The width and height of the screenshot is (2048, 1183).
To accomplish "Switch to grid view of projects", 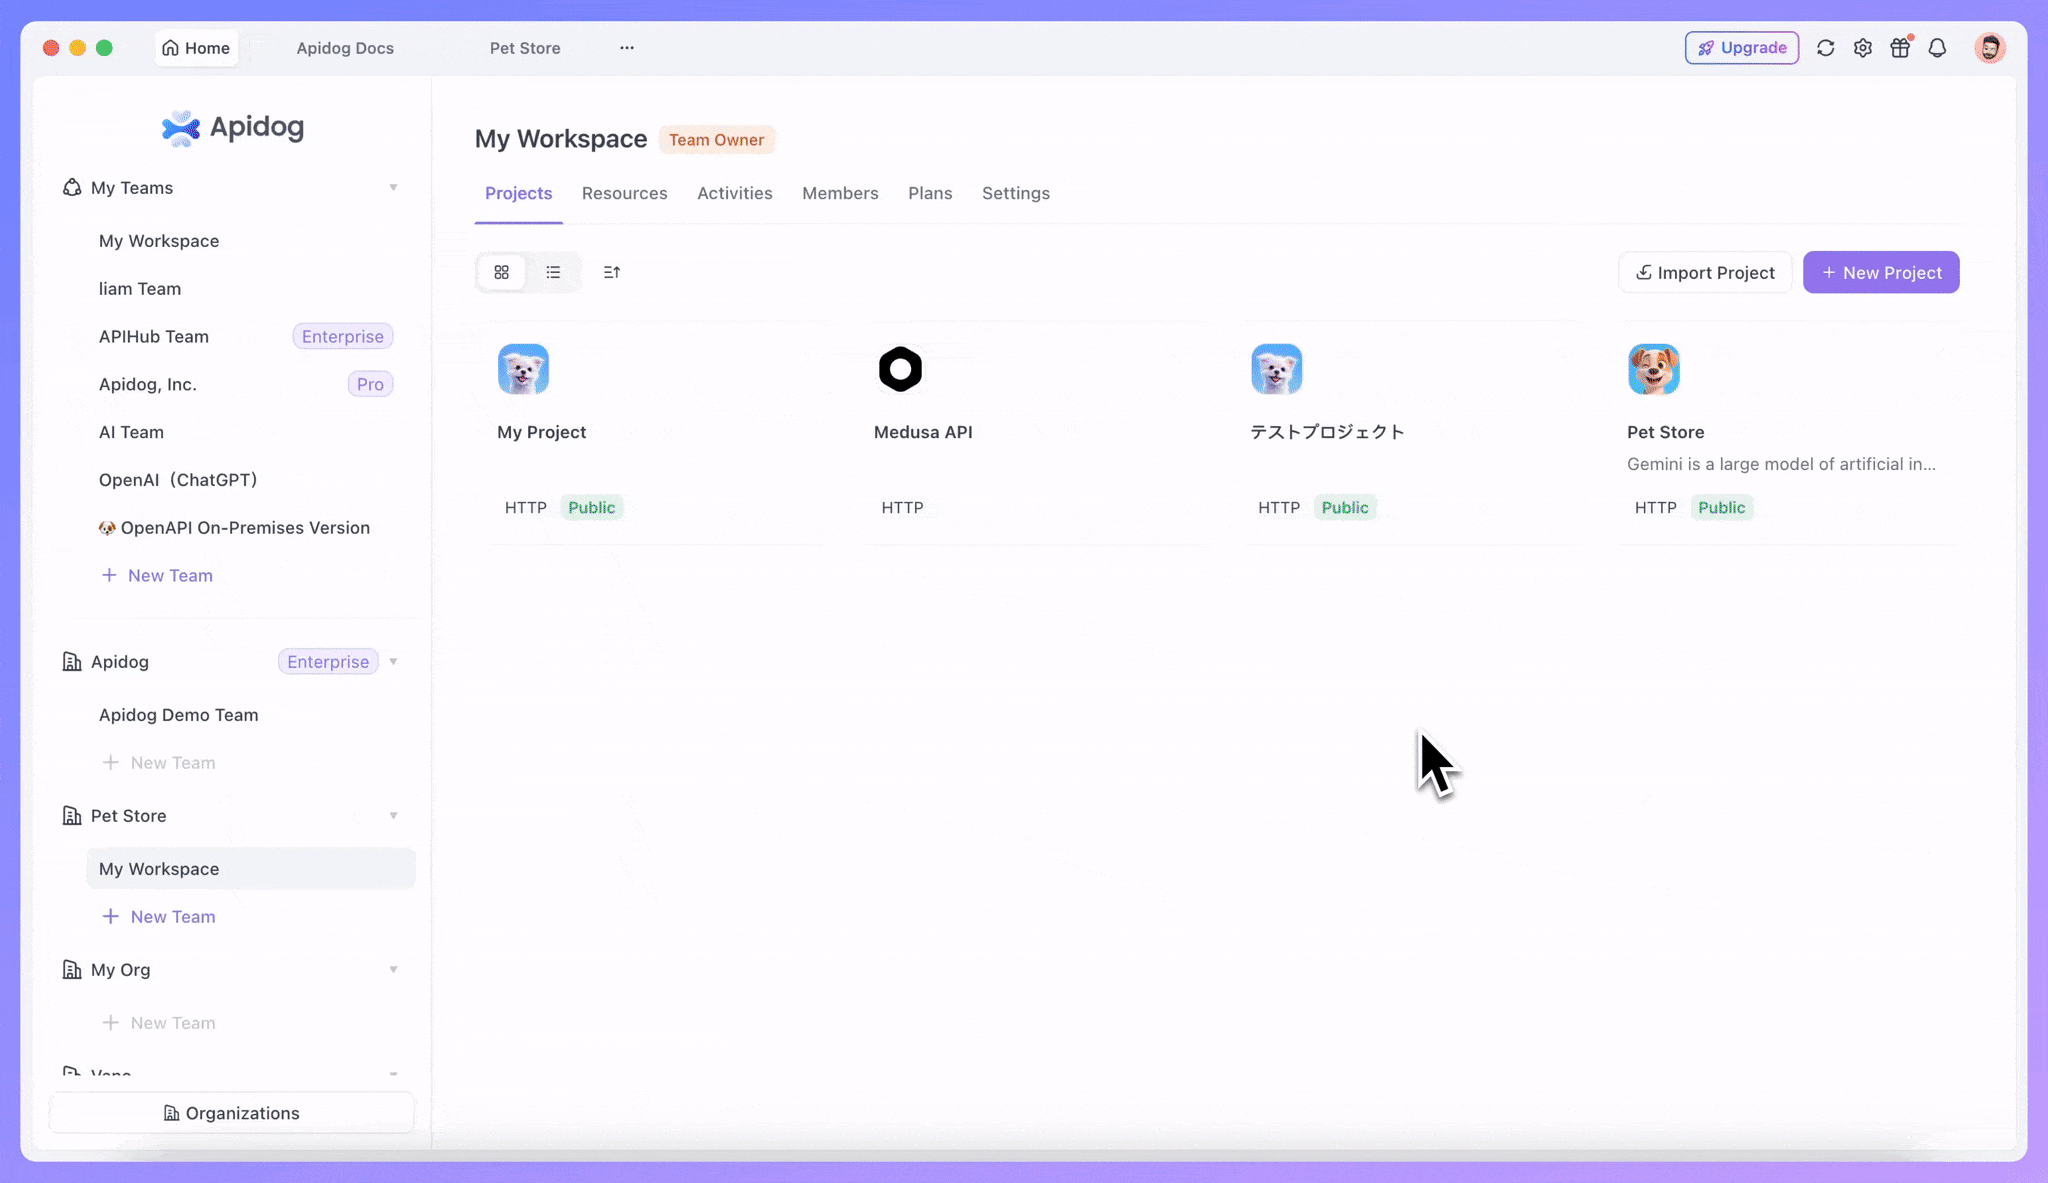I will click(502, 272).
